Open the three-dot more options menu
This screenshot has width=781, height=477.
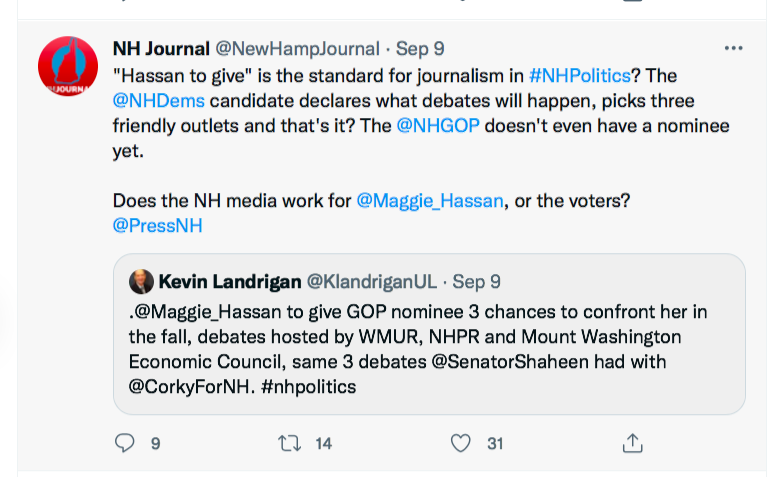733,48
